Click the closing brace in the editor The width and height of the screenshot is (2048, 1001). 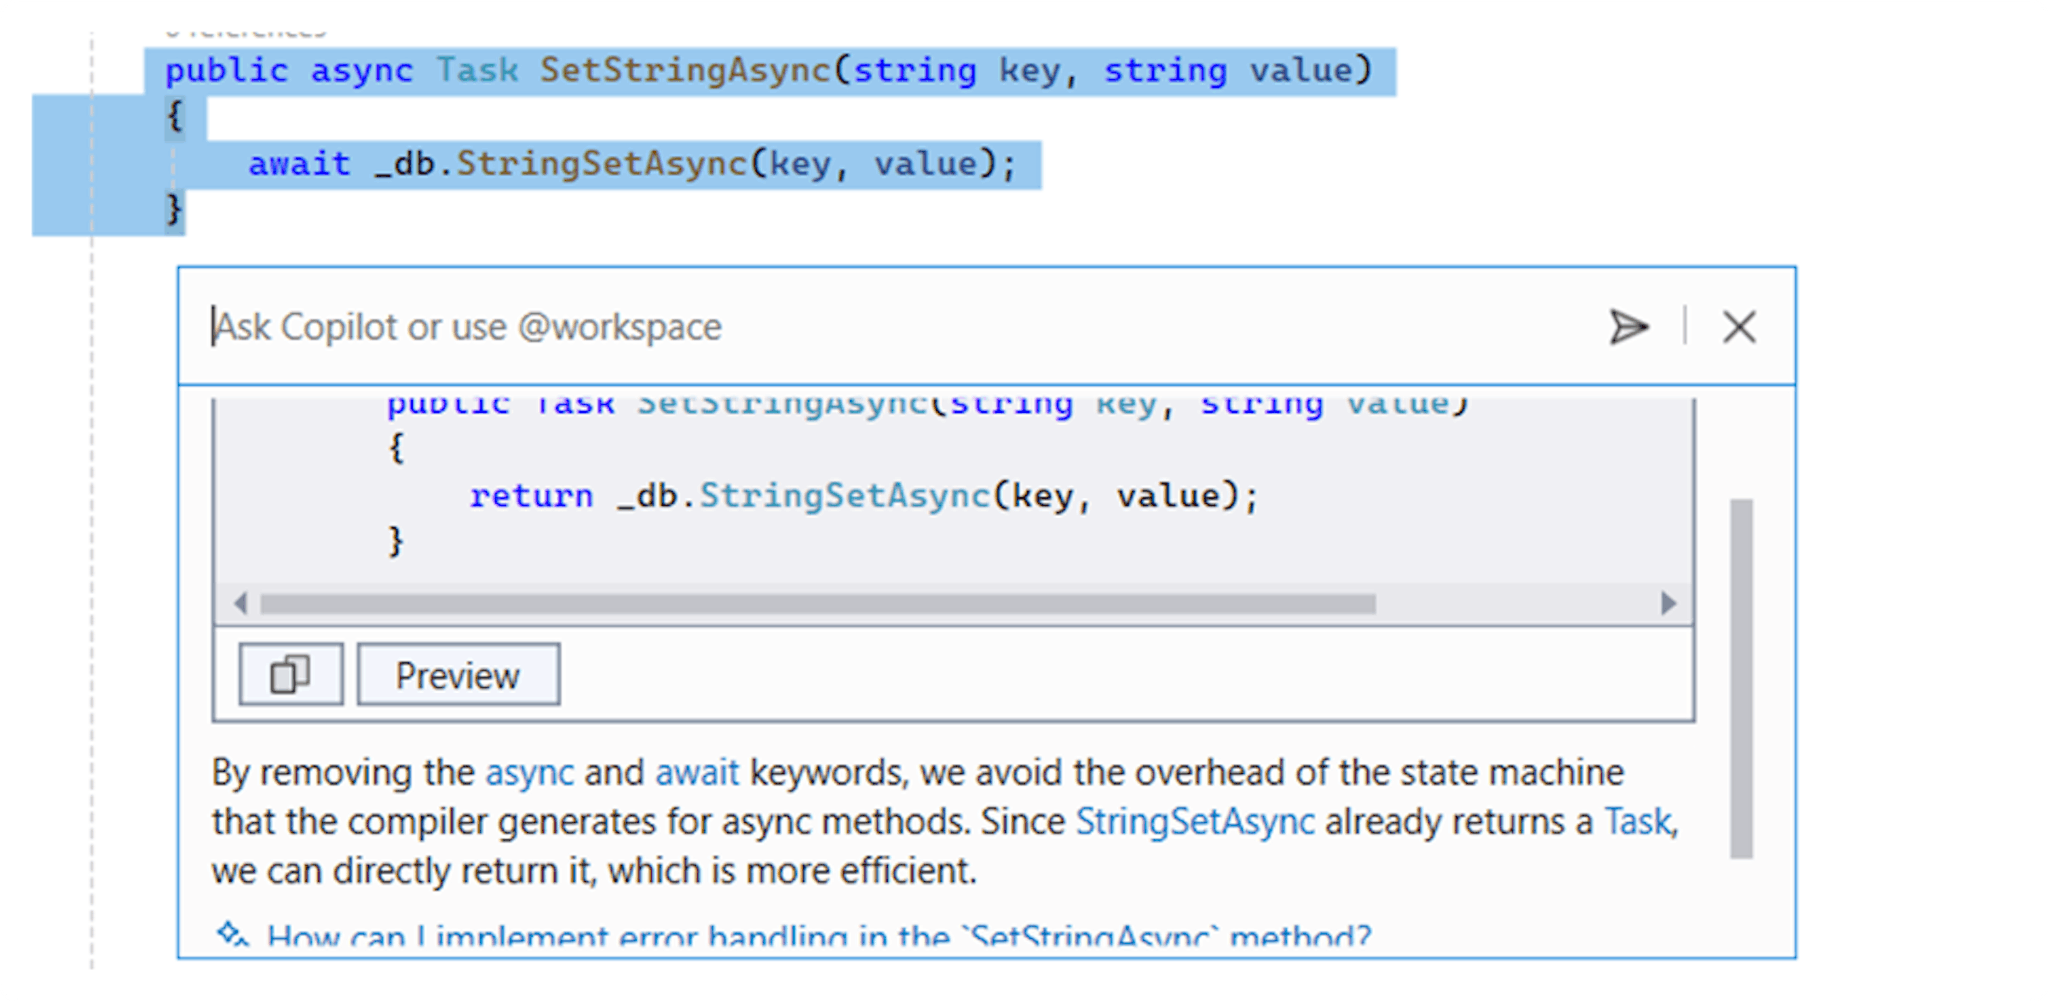click(174, 210)
